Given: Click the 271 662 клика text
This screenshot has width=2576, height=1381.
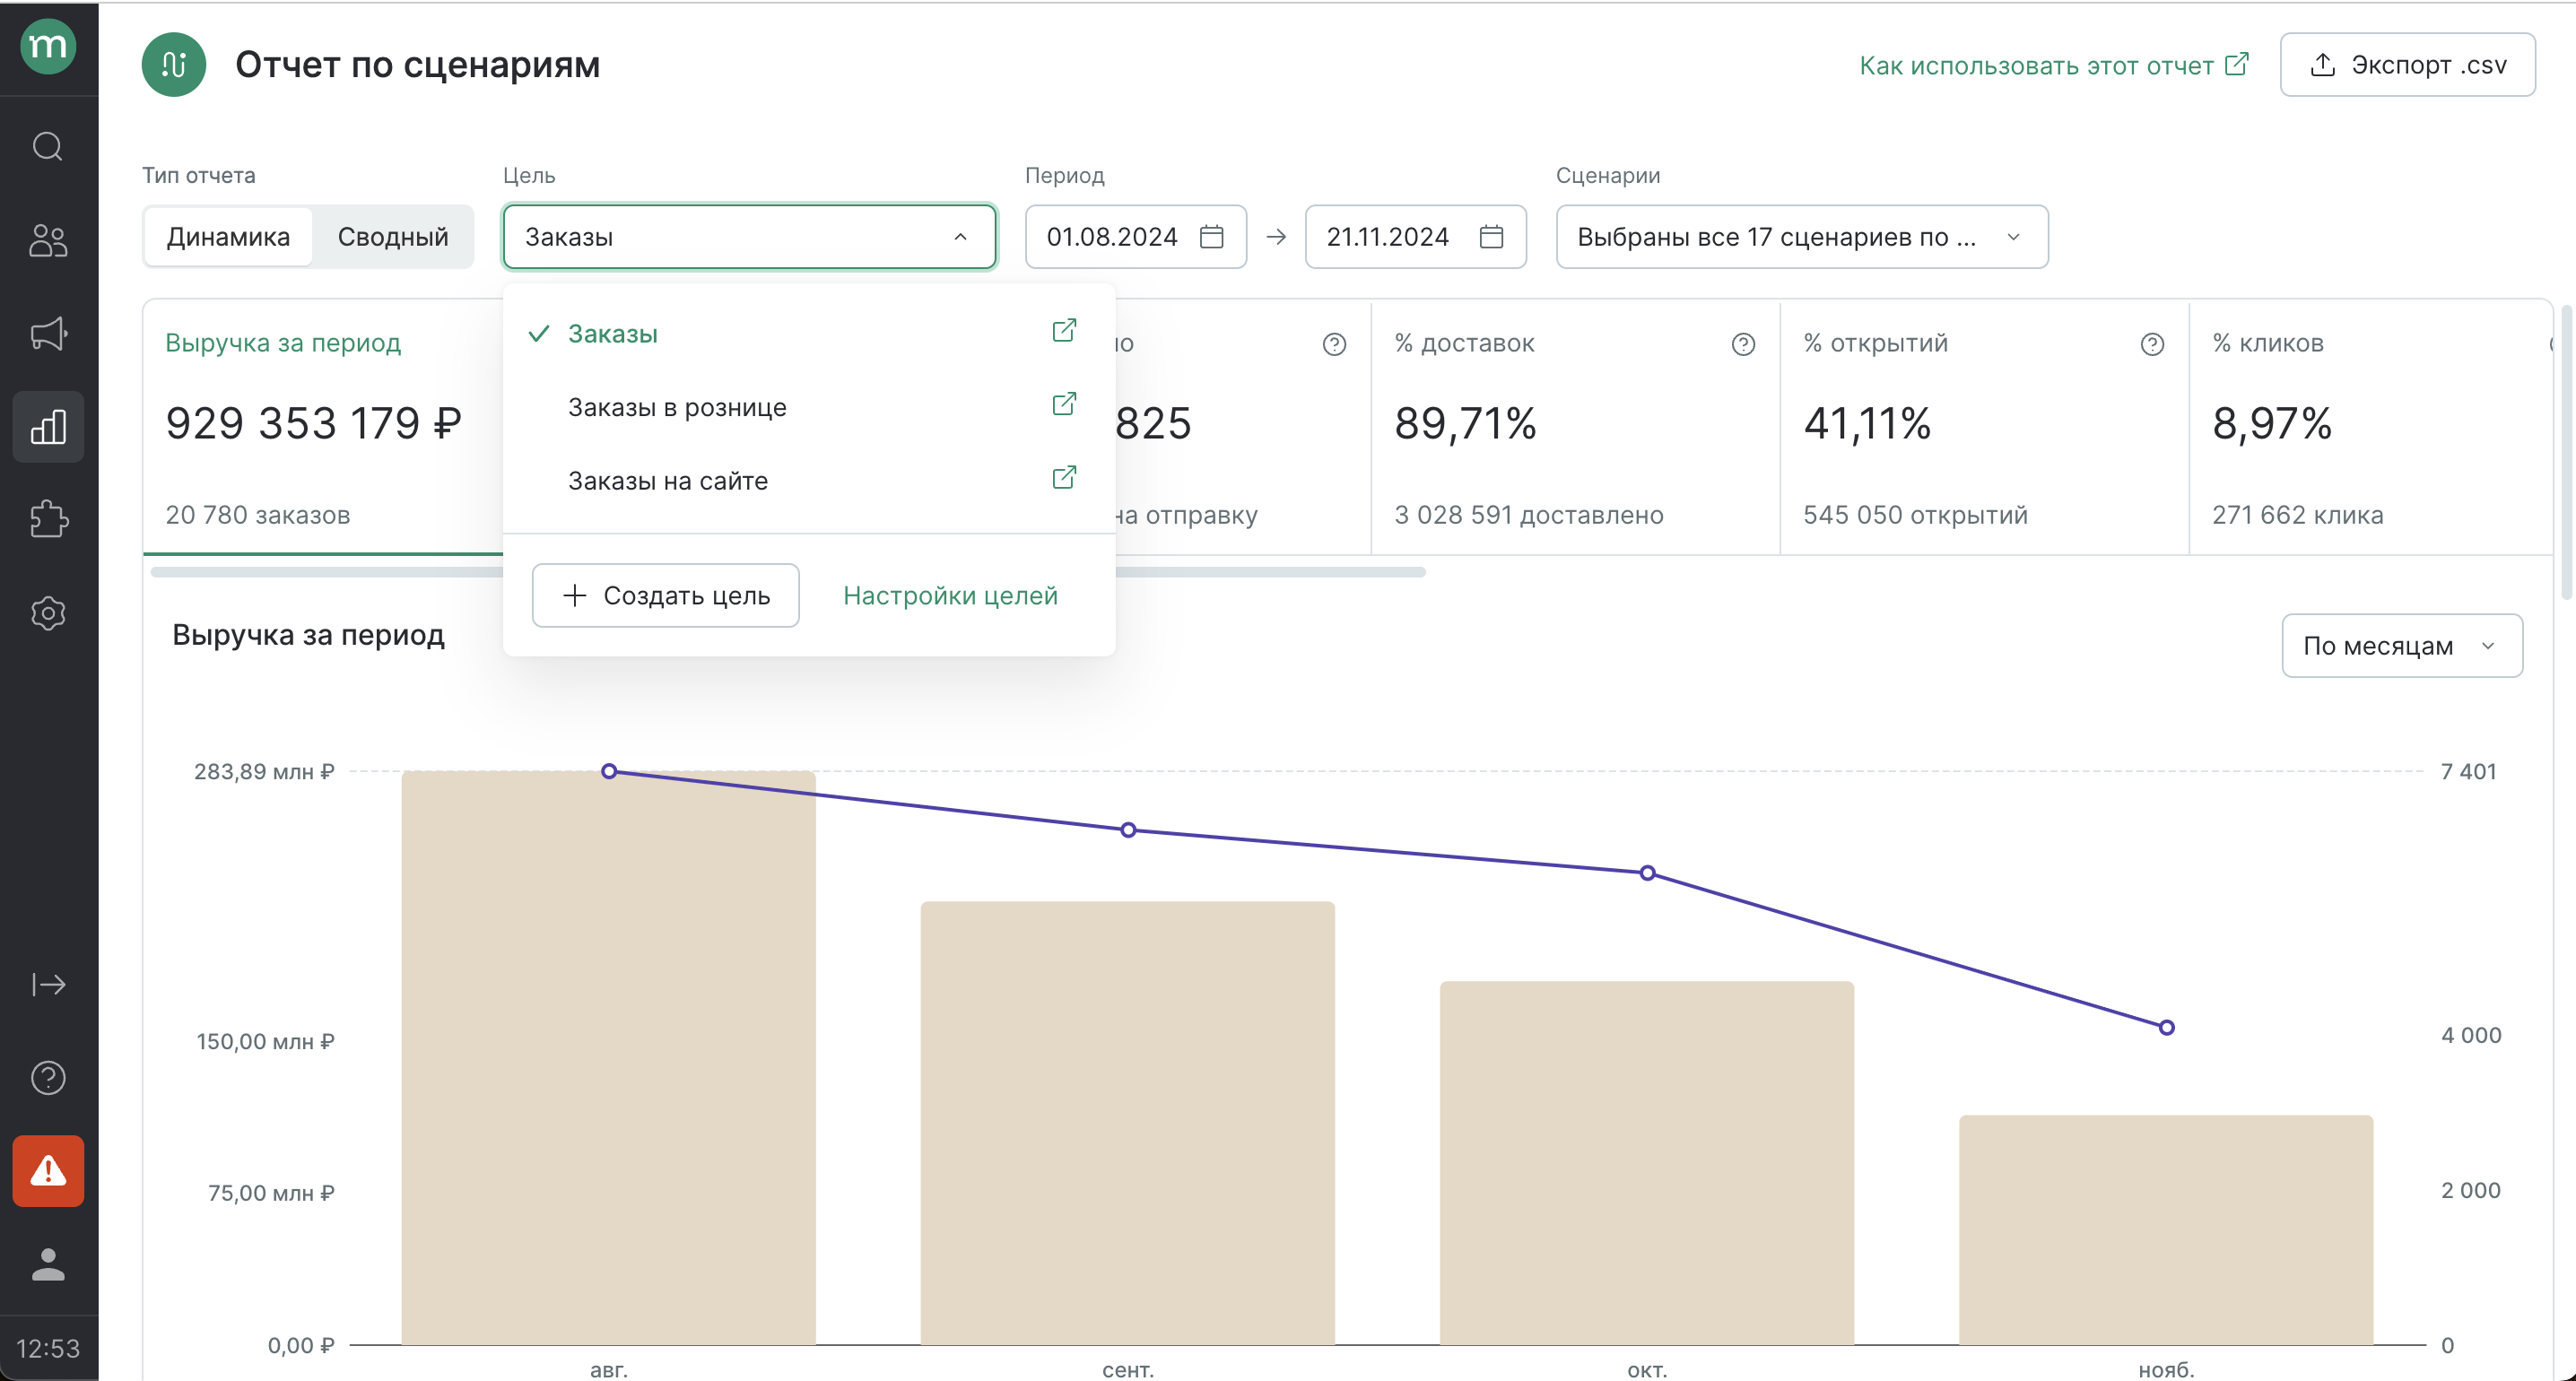Looking at the screenshot, I should (2297, 515).
